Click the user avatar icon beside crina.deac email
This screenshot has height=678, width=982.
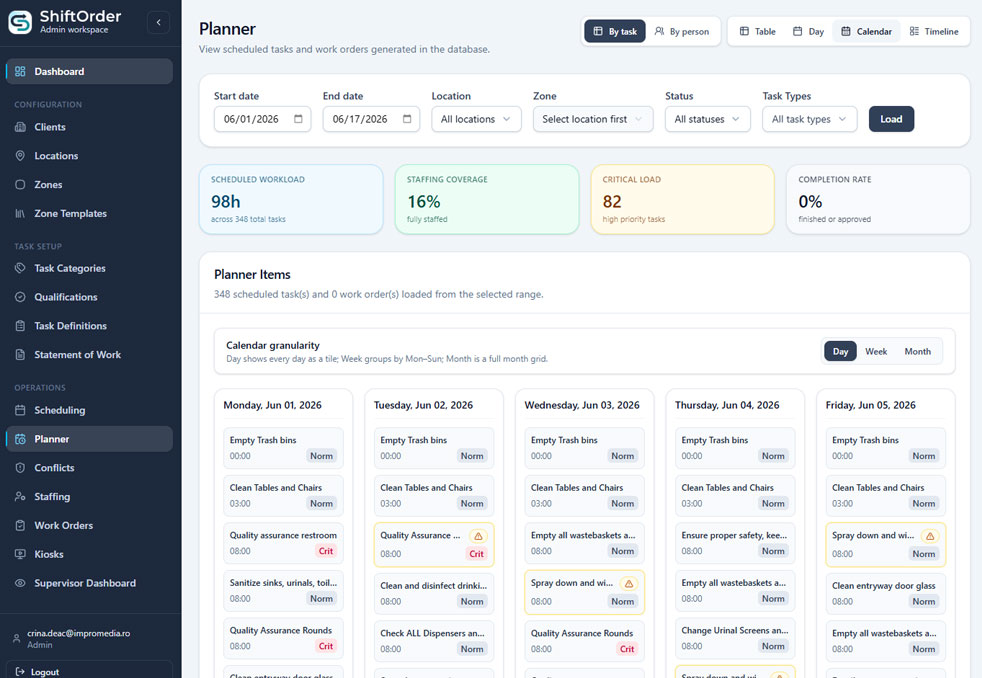tap(16, 639)
